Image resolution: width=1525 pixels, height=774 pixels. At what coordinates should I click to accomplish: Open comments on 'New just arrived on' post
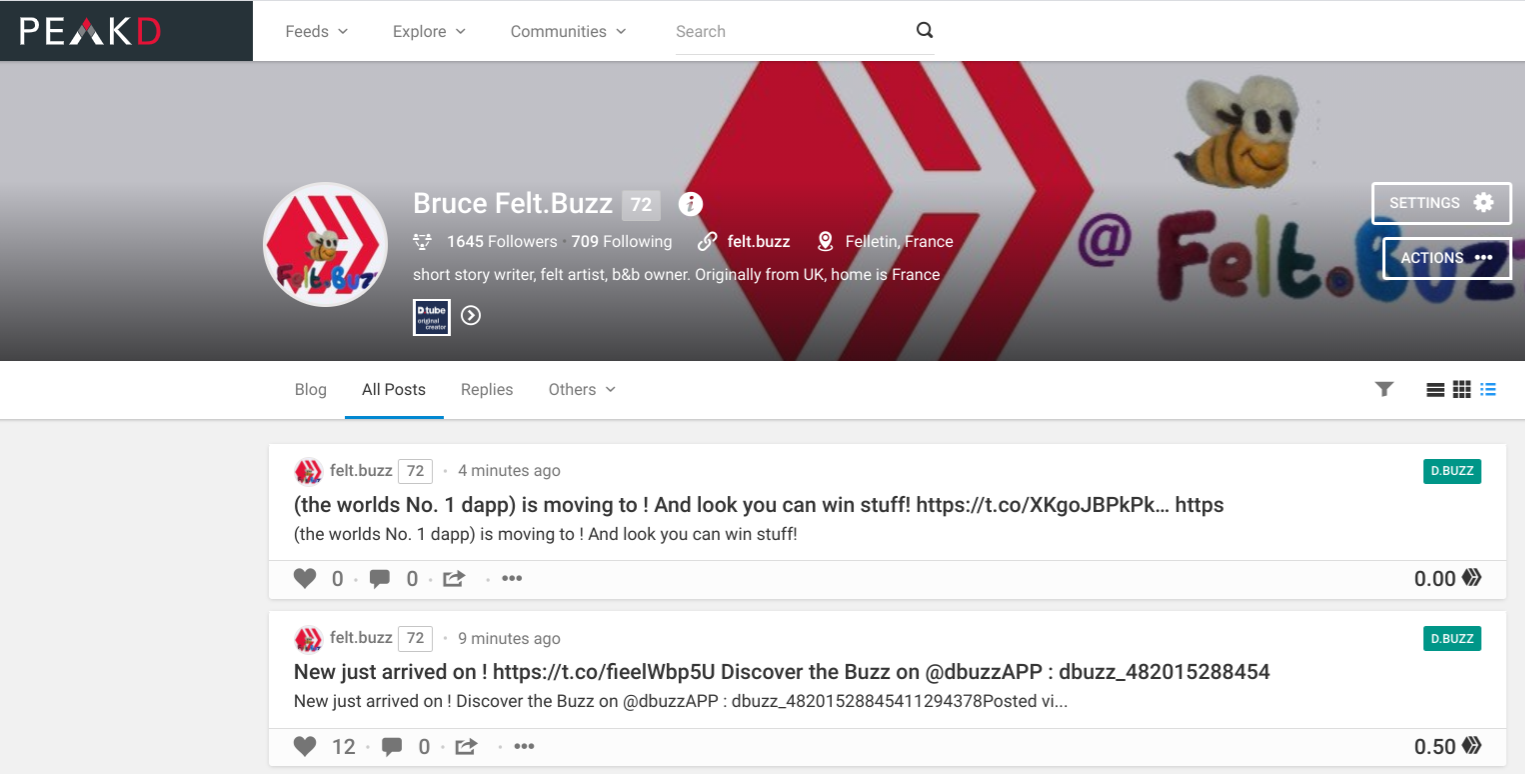(x=392, y=746)
